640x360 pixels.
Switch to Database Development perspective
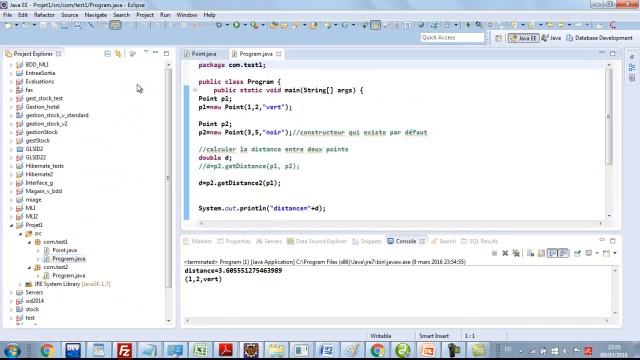[599, 38]
